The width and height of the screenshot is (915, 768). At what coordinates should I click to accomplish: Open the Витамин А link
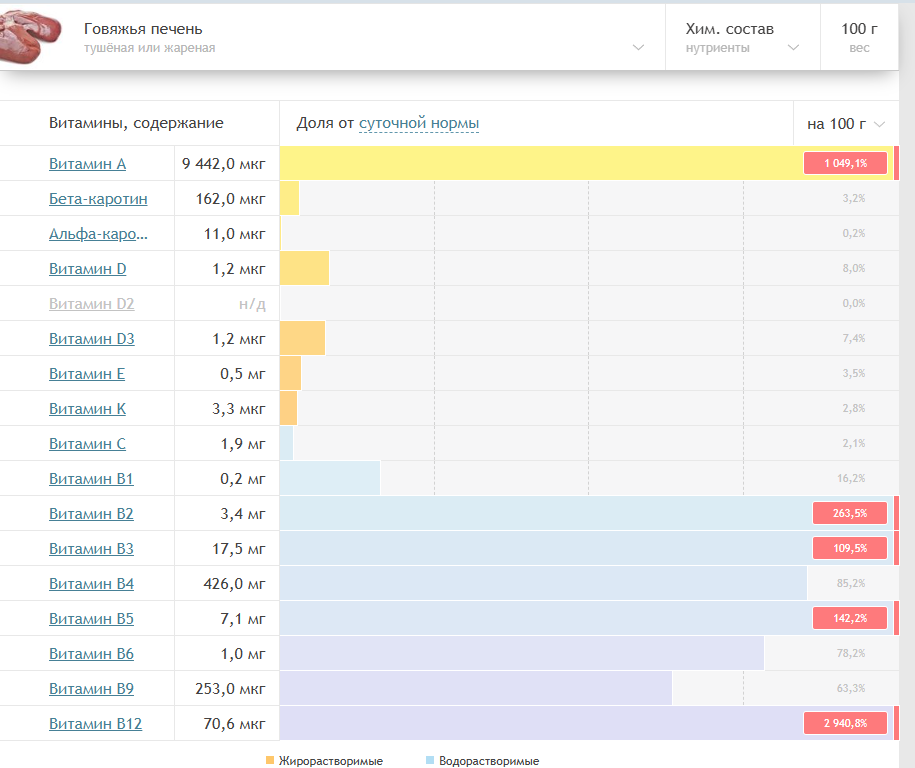pyautogui.click(x=87, y=164)
